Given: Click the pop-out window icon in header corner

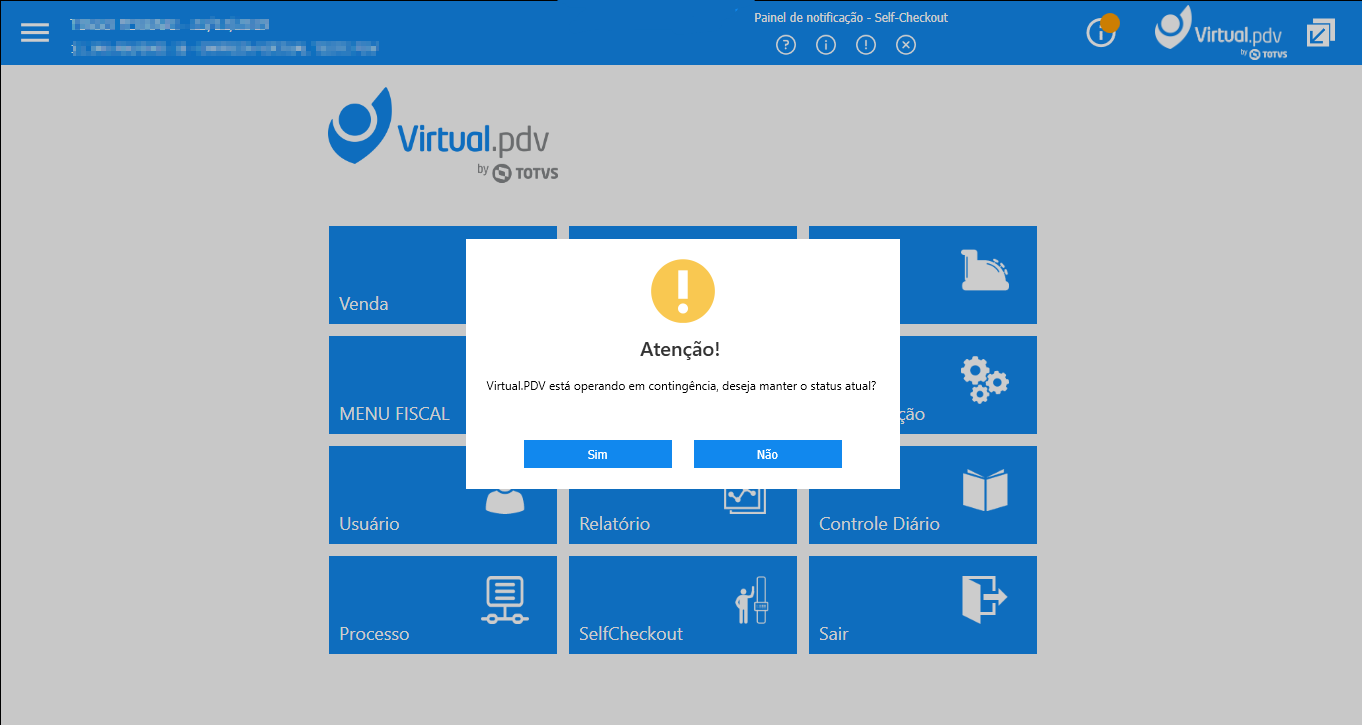Looking at the screenshot, I should 1321,32.
